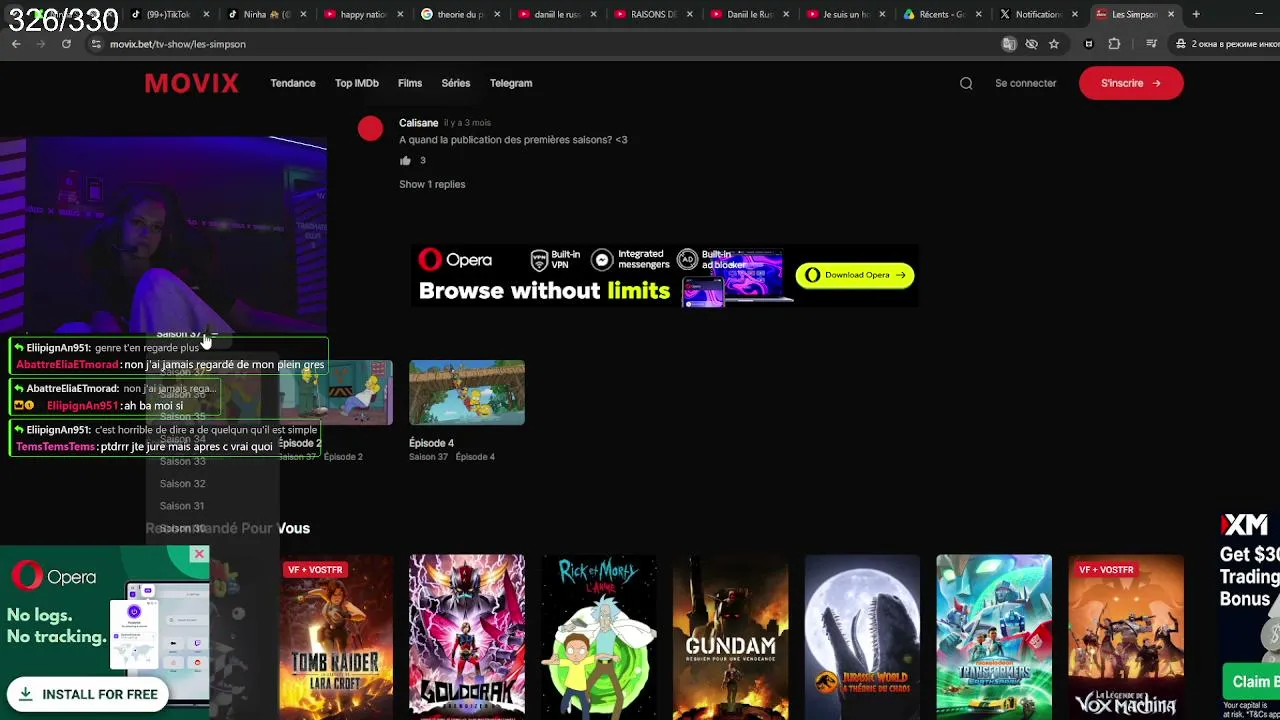The height and width of the screenshot is (720, 1280).
Task: Click the crossed-out eye tracking icon
Action: click(x=1031, y=44)
